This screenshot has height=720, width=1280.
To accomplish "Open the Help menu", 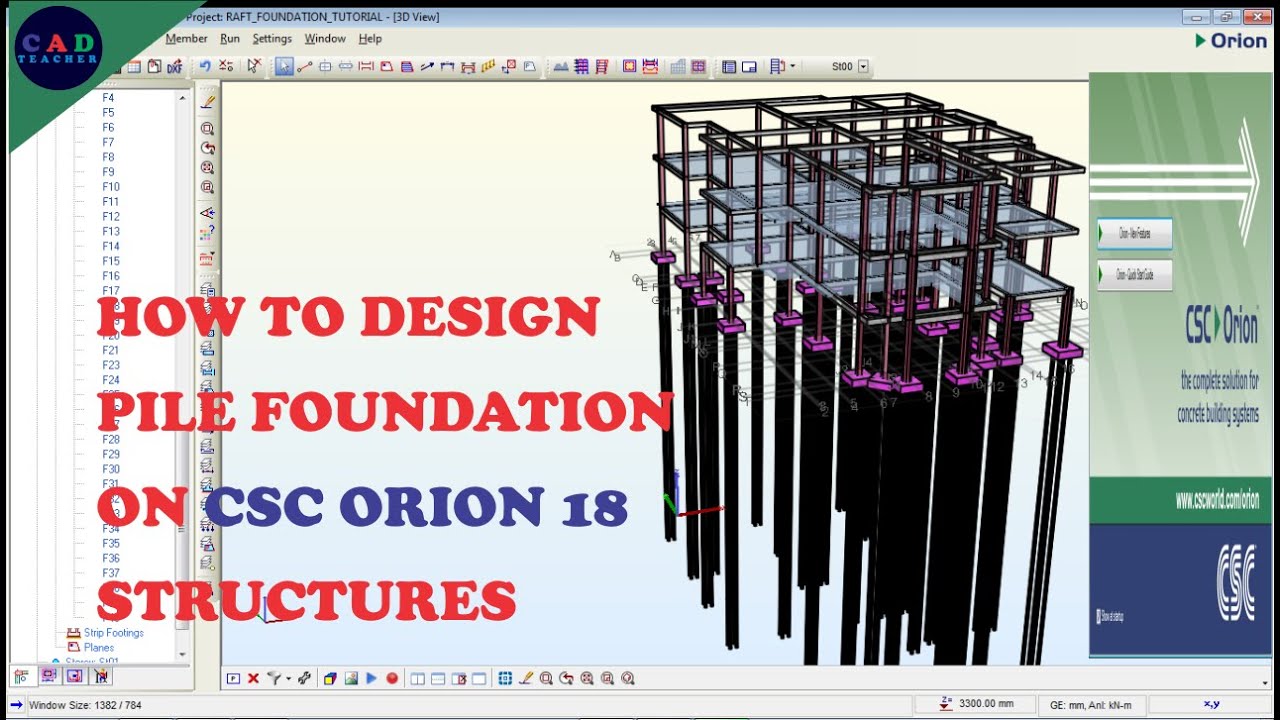I will pyautogui.click(x=370, y=39).
